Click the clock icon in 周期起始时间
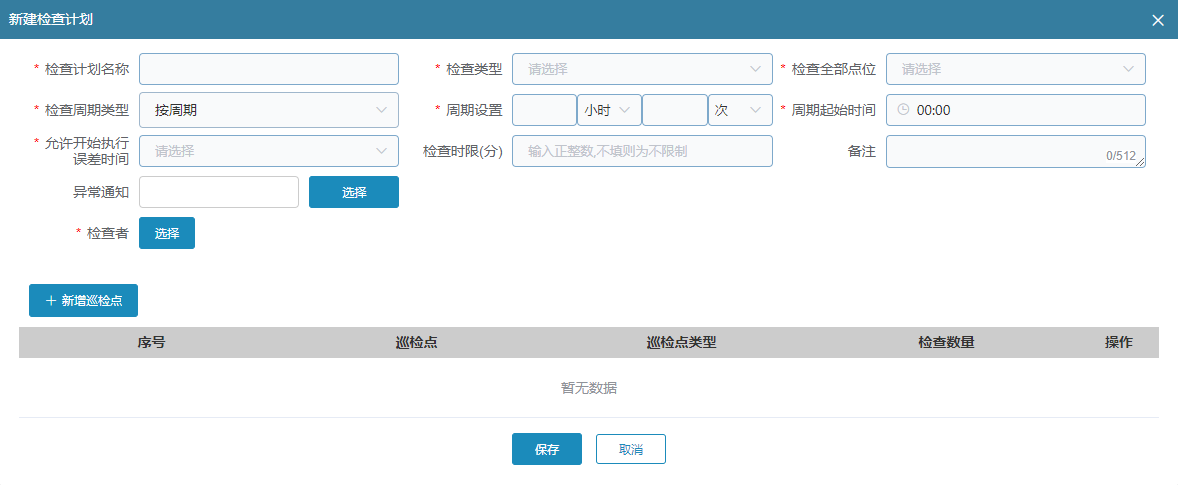Viewport: 1178px width, 485px height. [x=904, y=110]
